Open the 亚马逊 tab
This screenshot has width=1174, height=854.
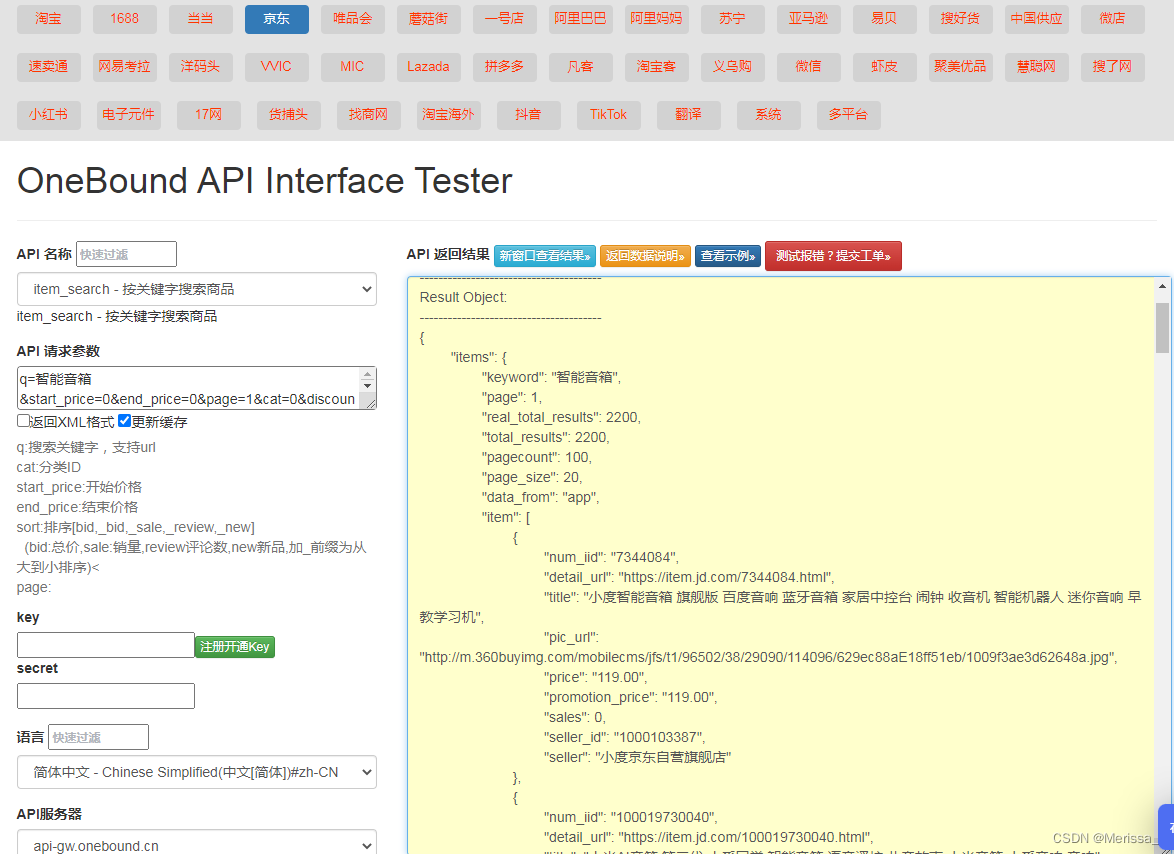click(x=809, y=19)
